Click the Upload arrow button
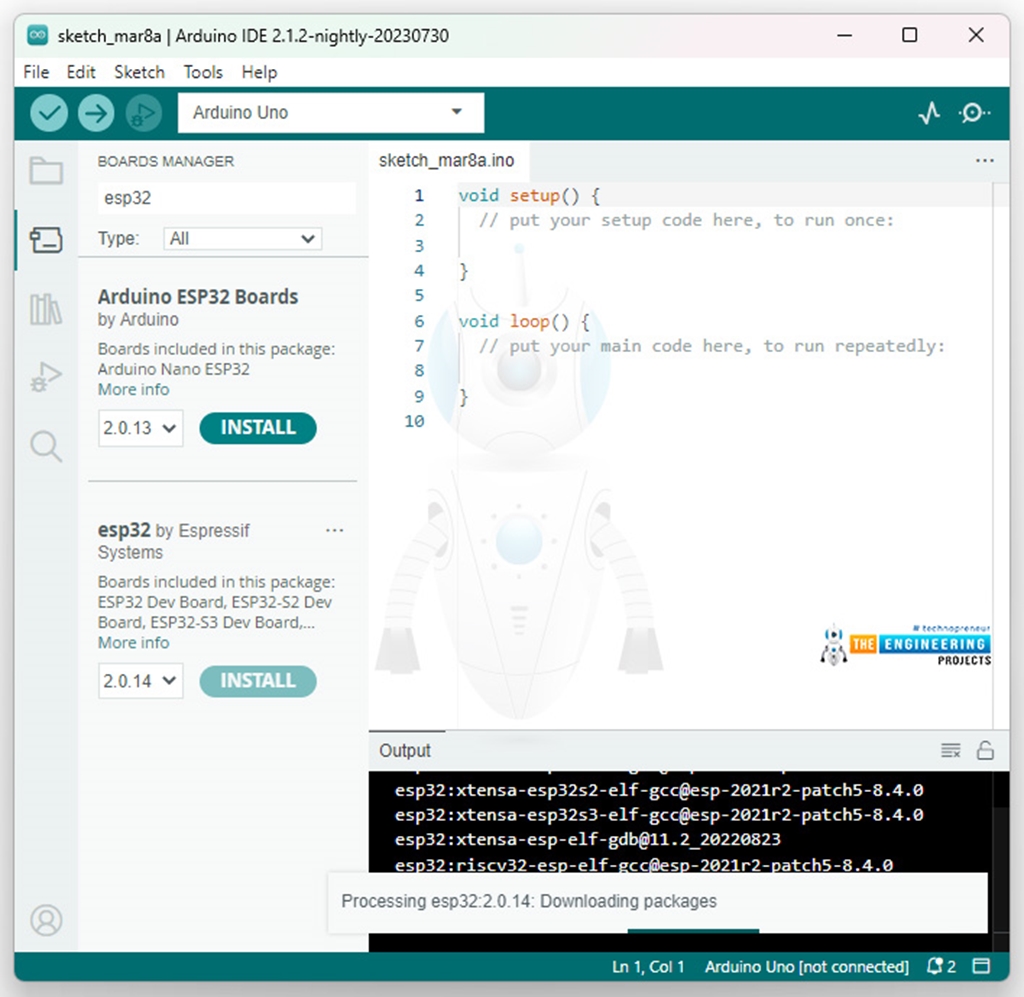Image resolution: width=1024 pixels, height=997 pixels. tap(96, 113)
